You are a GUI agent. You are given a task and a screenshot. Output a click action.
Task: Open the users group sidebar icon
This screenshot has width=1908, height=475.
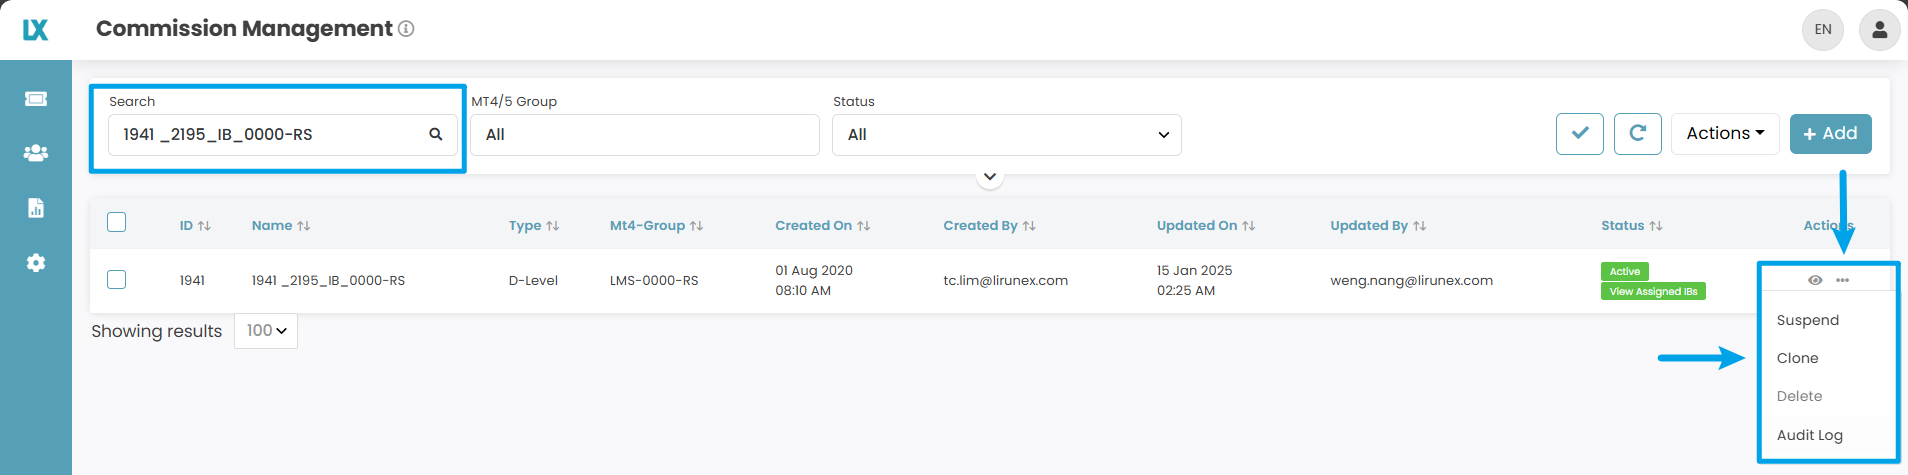pyautogui.click(x=36, y=153)
